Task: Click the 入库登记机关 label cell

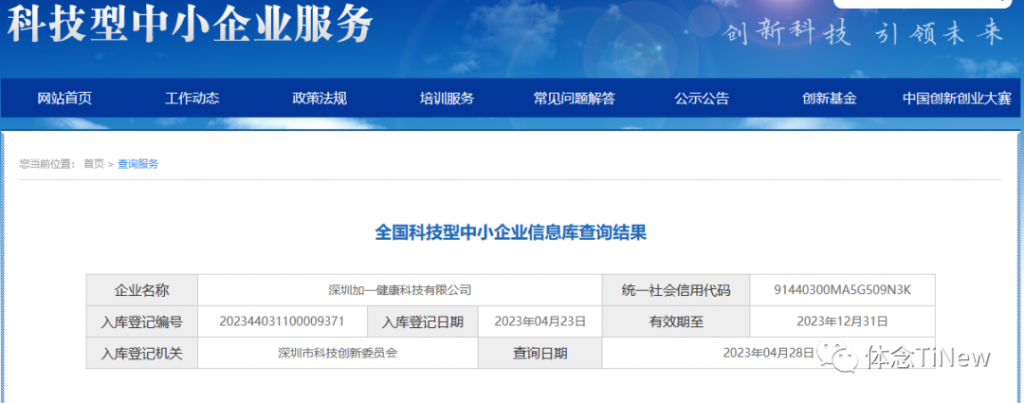Action: pos(142,353)
